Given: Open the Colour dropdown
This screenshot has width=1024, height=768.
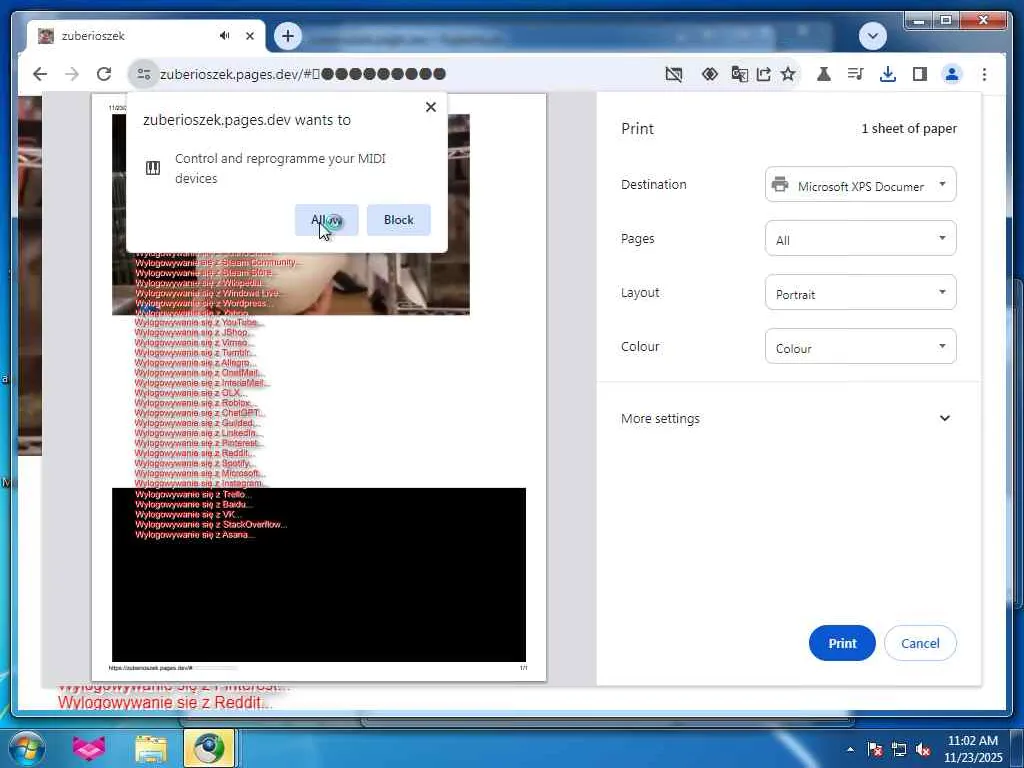Looking at the screenshot, I should point(860,347).
